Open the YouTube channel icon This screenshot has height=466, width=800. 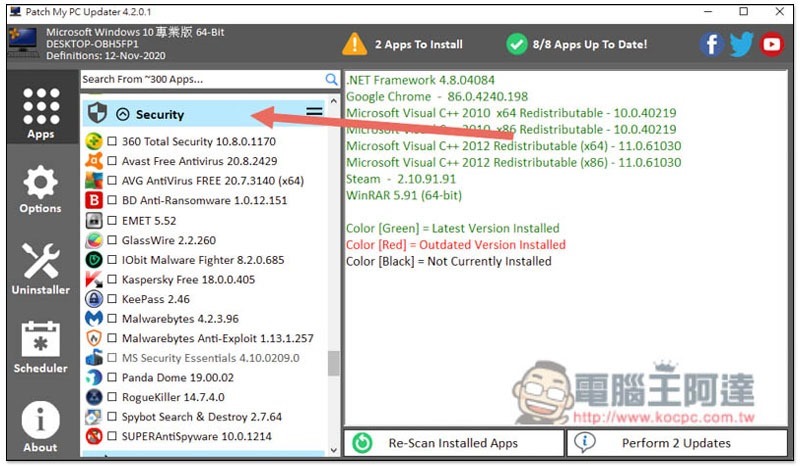coord(771,44)
